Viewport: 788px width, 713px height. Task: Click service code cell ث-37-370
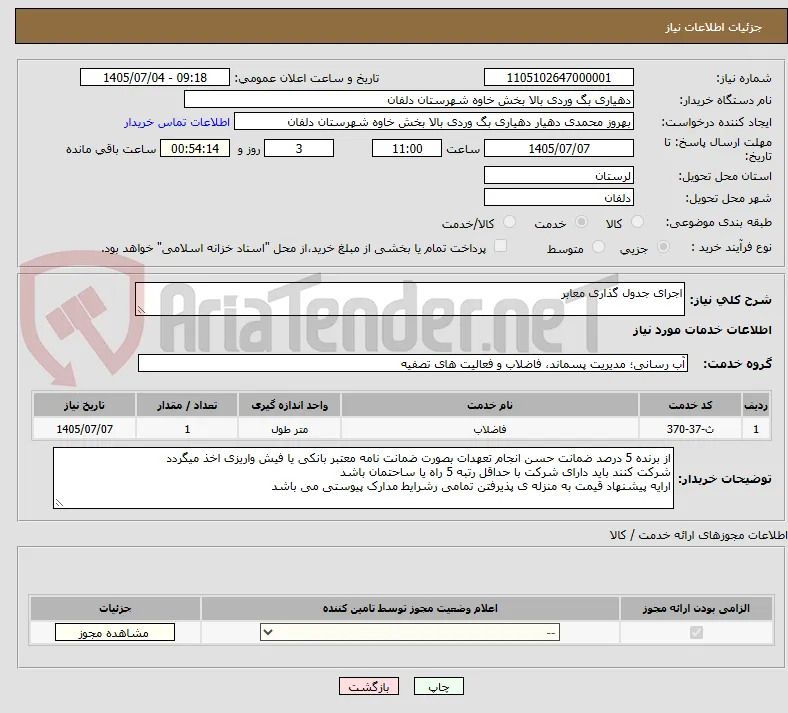690,429
